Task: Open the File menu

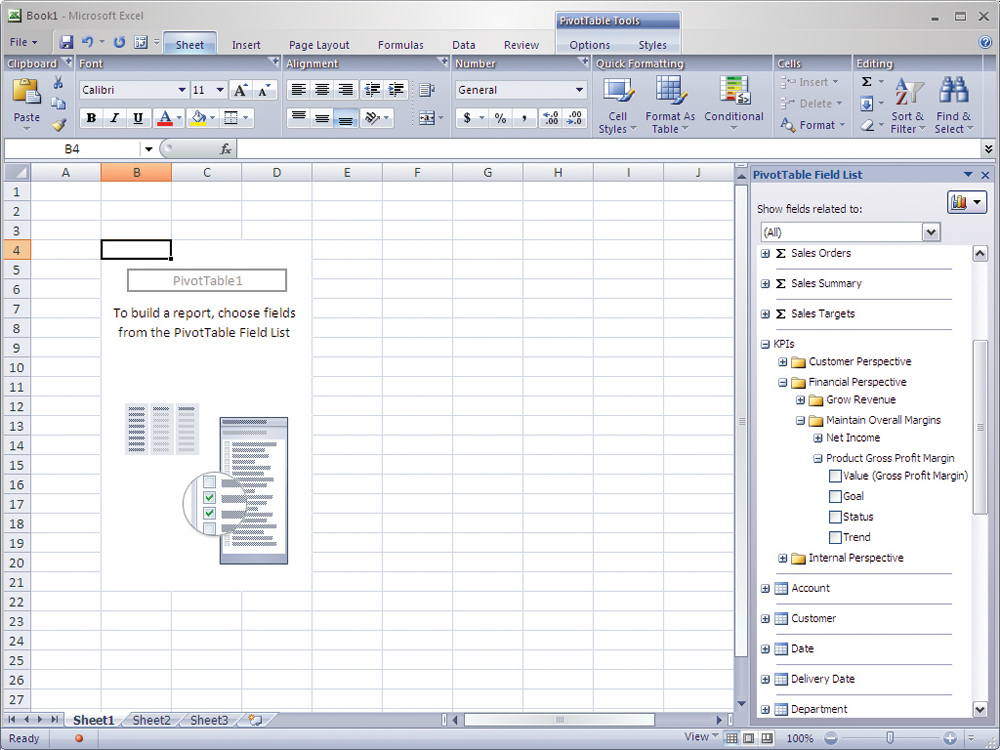Action: point(24,42)
